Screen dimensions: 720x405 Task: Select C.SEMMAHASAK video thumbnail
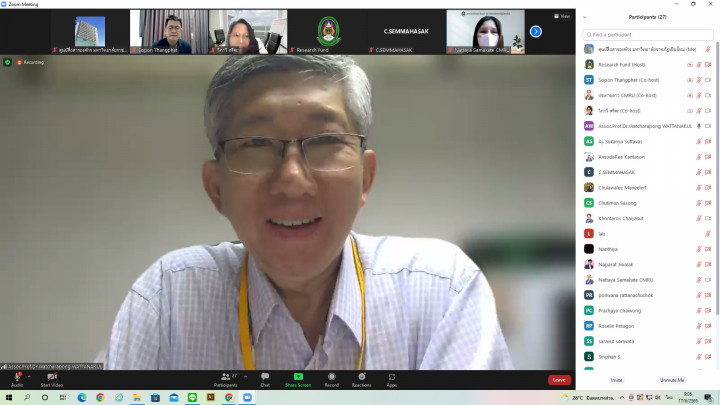point(406,32)
